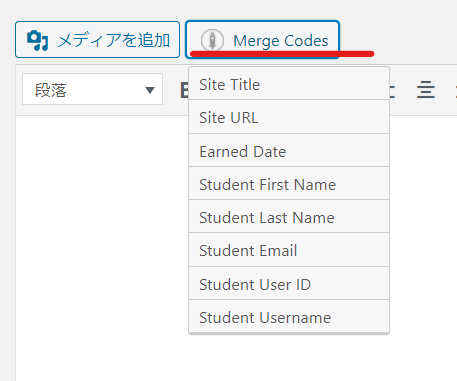Click the cut-off icon at toolbar's right edge
The image size is (457, 381).
(x=456, y=90)
